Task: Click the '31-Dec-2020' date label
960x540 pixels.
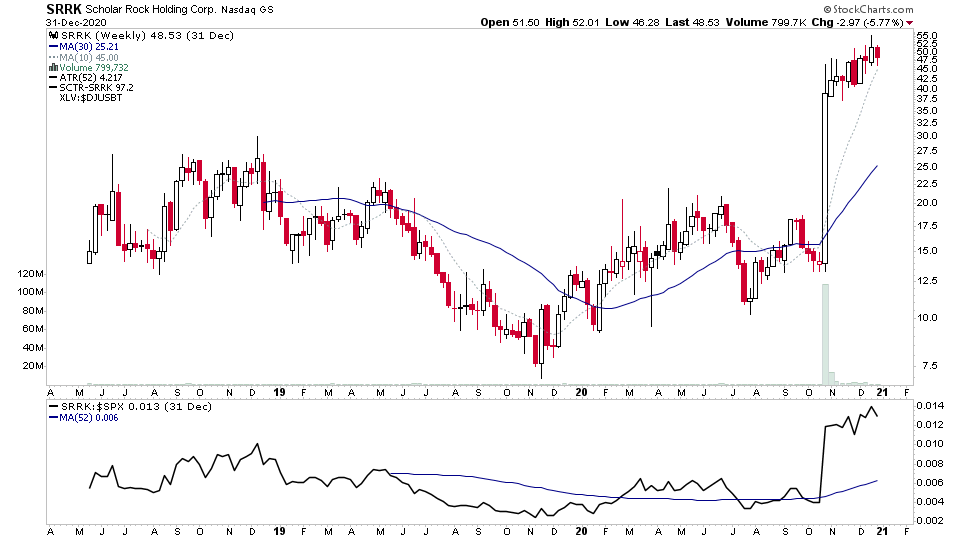Action: [x=76, y=23]
